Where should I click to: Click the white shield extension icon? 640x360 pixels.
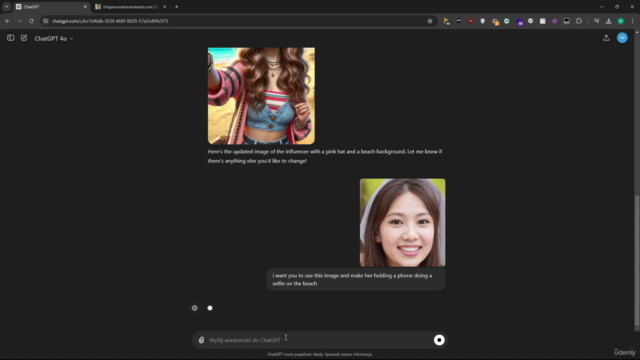click(482, 21)
